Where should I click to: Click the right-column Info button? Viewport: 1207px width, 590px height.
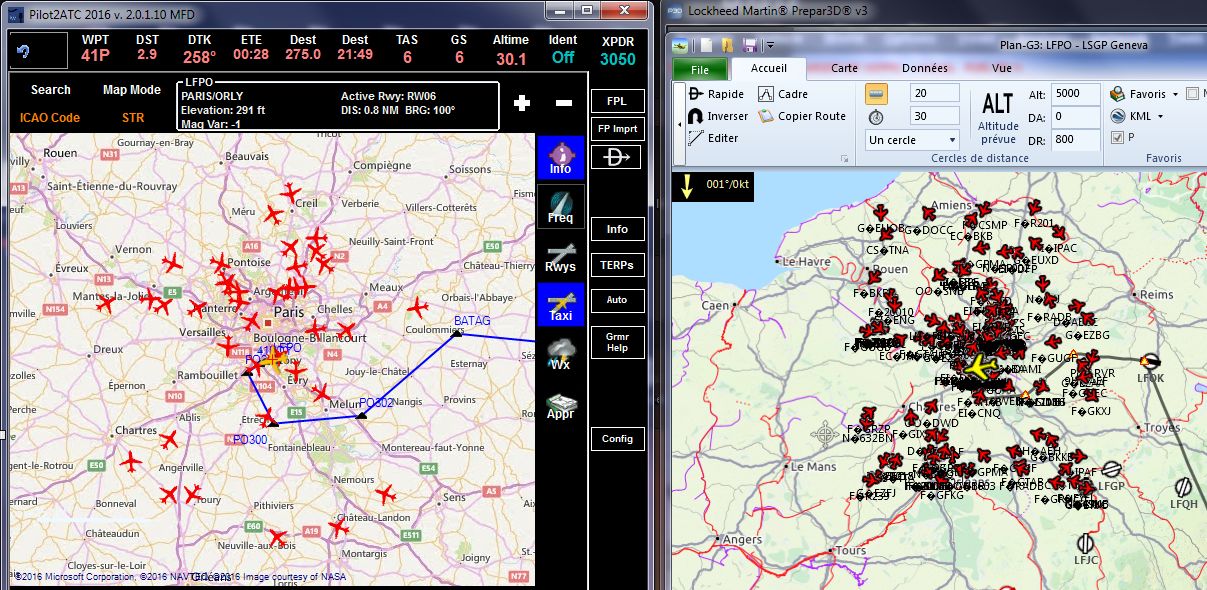coord(617,229)
